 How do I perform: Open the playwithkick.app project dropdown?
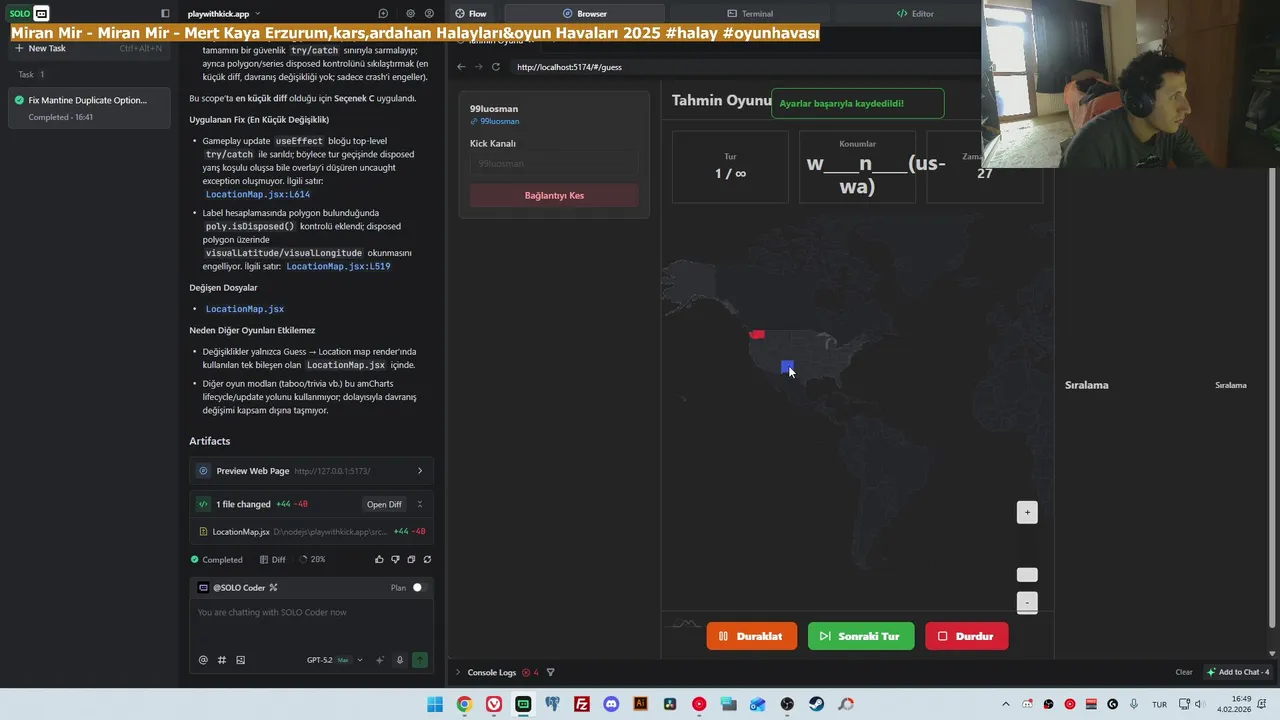[x=224, y=14]
